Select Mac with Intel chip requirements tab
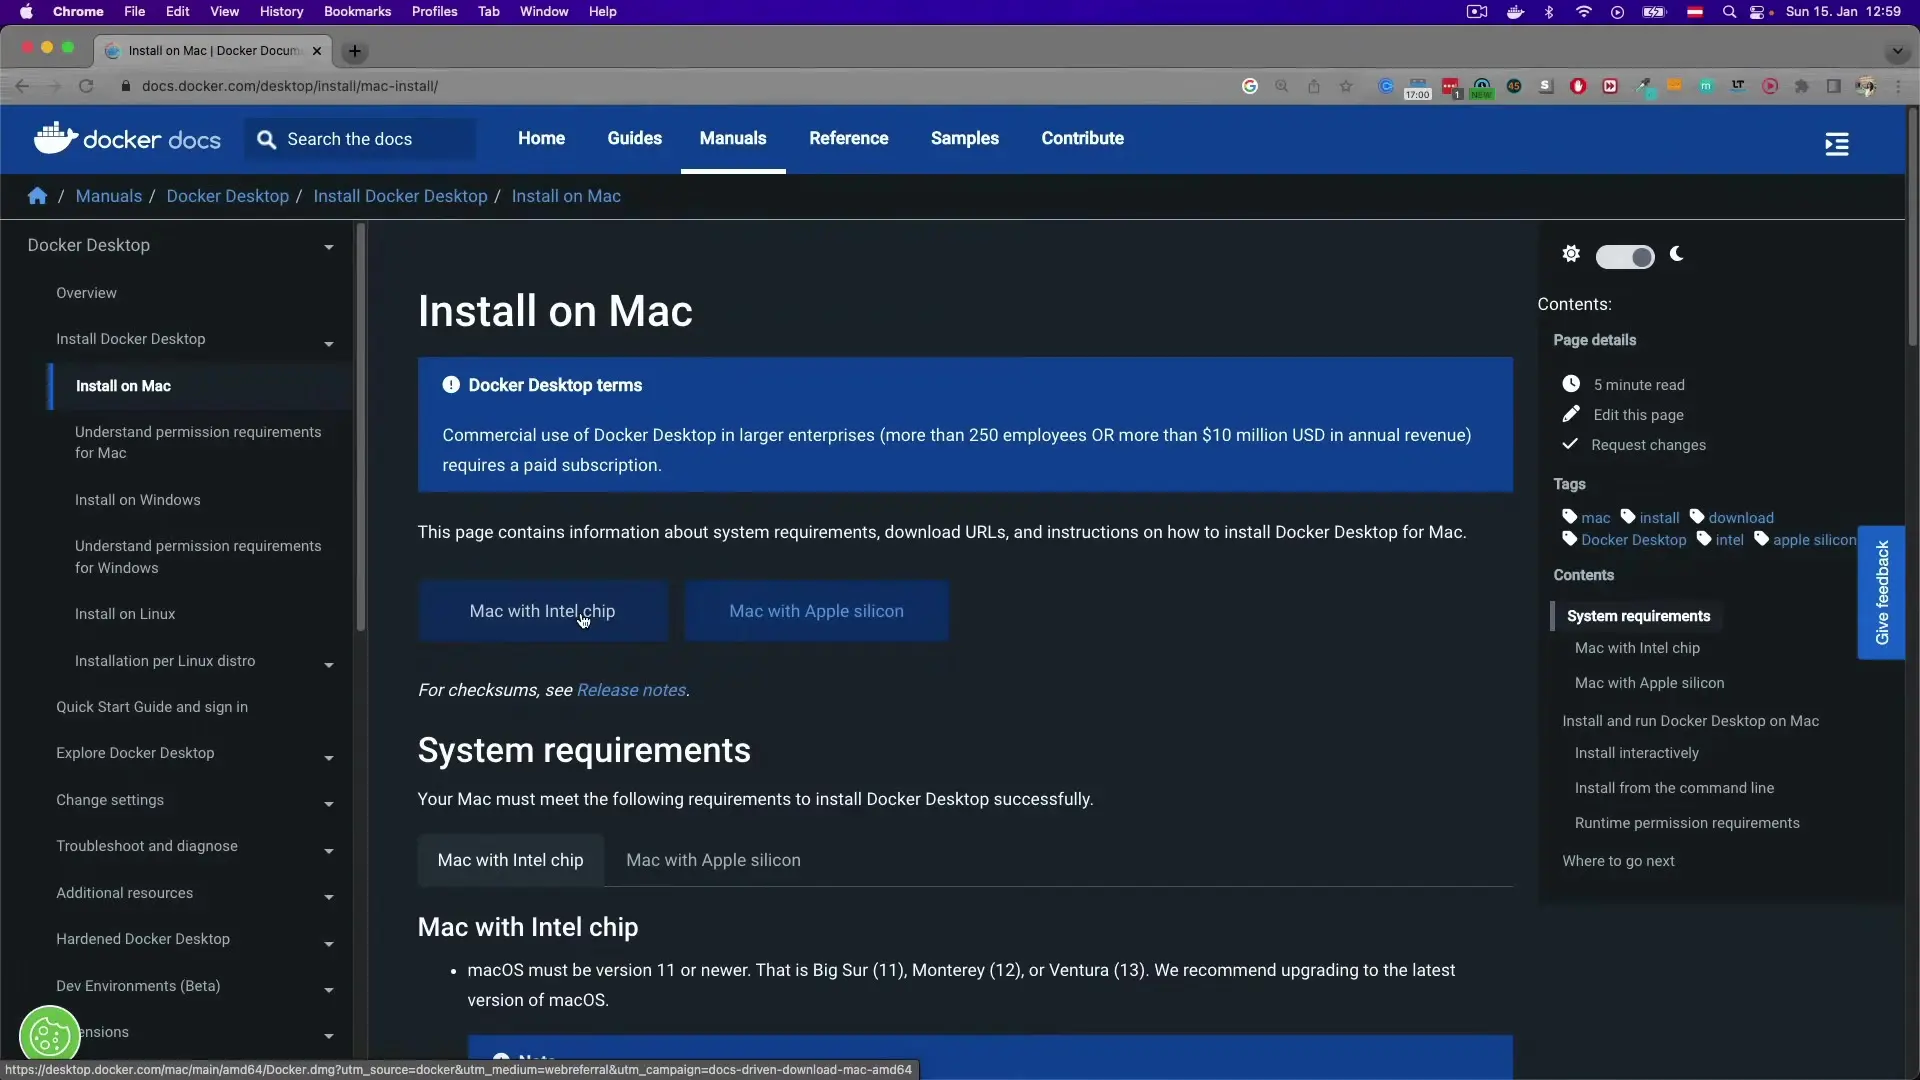Screen dimensions: 1920x1080 tap(510, 860)
